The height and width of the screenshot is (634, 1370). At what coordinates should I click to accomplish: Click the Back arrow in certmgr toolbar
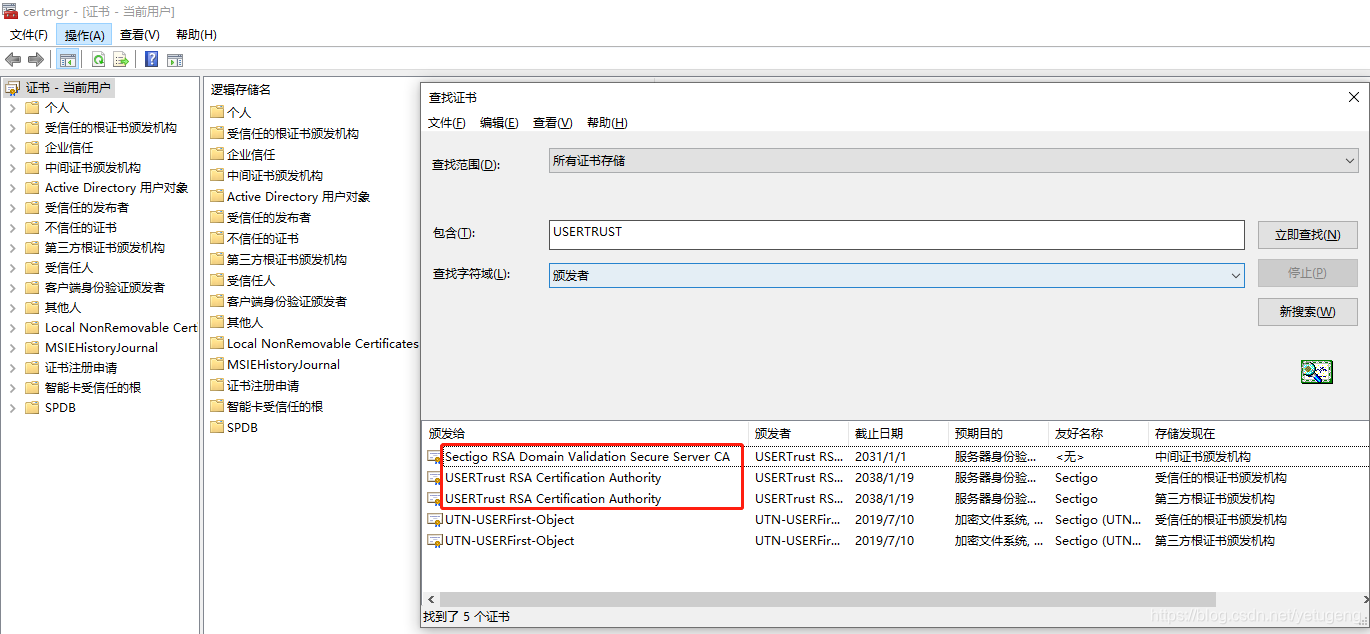click(x=13, y=59)
